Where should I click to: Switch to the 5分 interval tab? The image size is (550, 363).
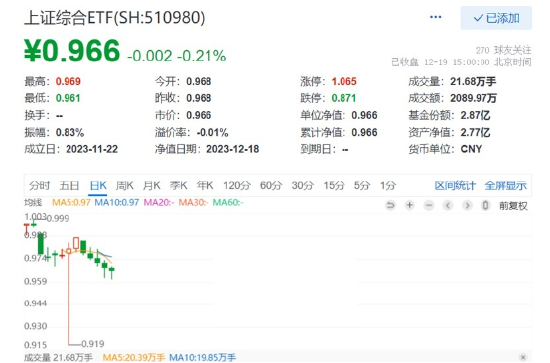point(362,185)
